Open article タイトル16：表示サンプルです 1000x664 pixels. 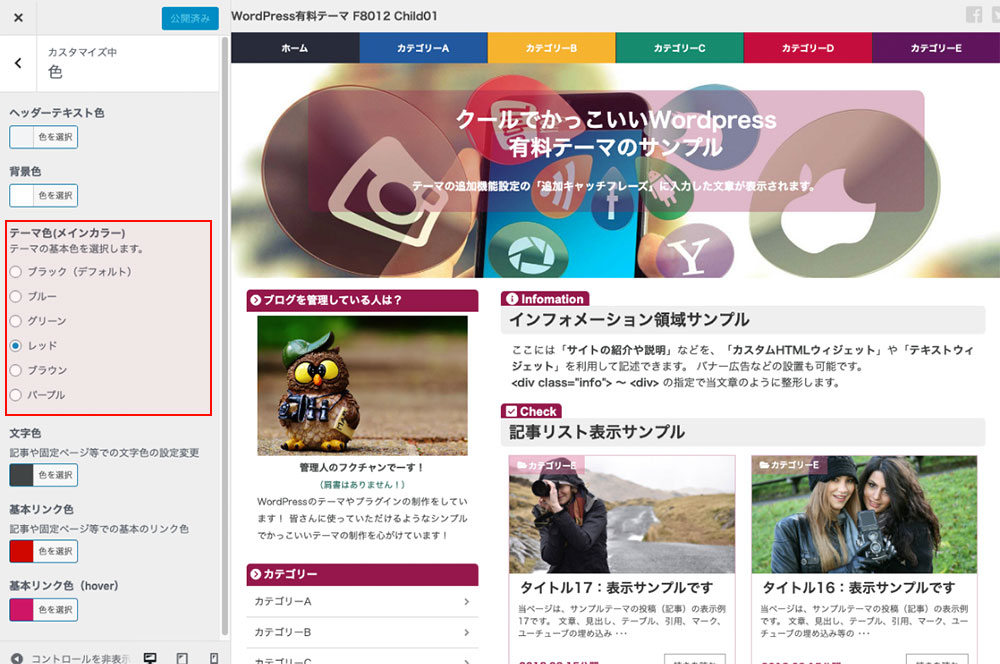pyautogui.click(x=858, y=587)
